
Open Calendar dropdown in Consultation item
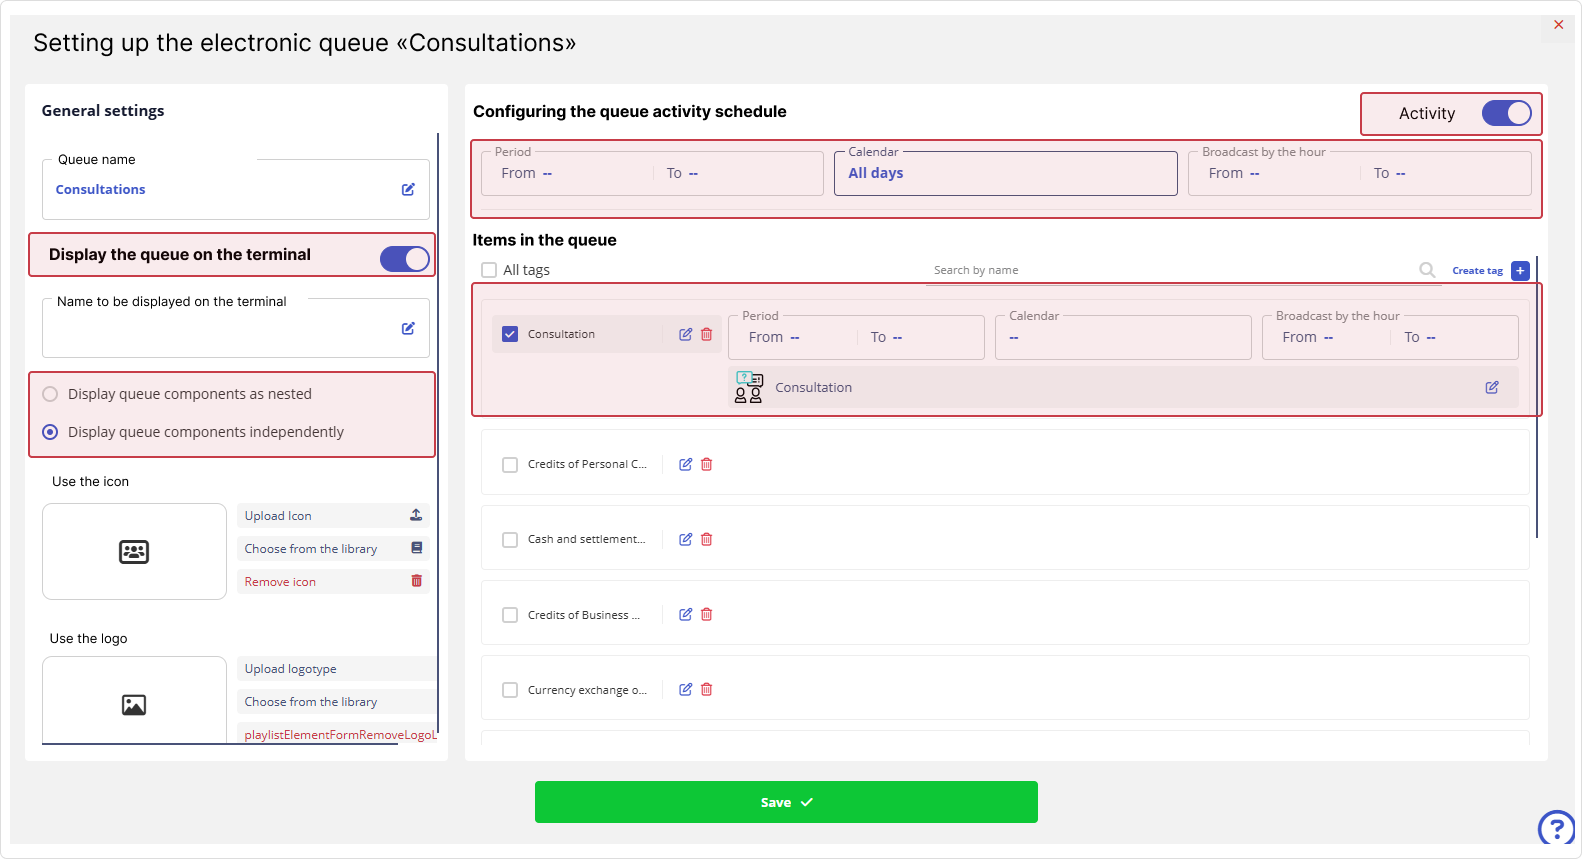coord(1123,338)
